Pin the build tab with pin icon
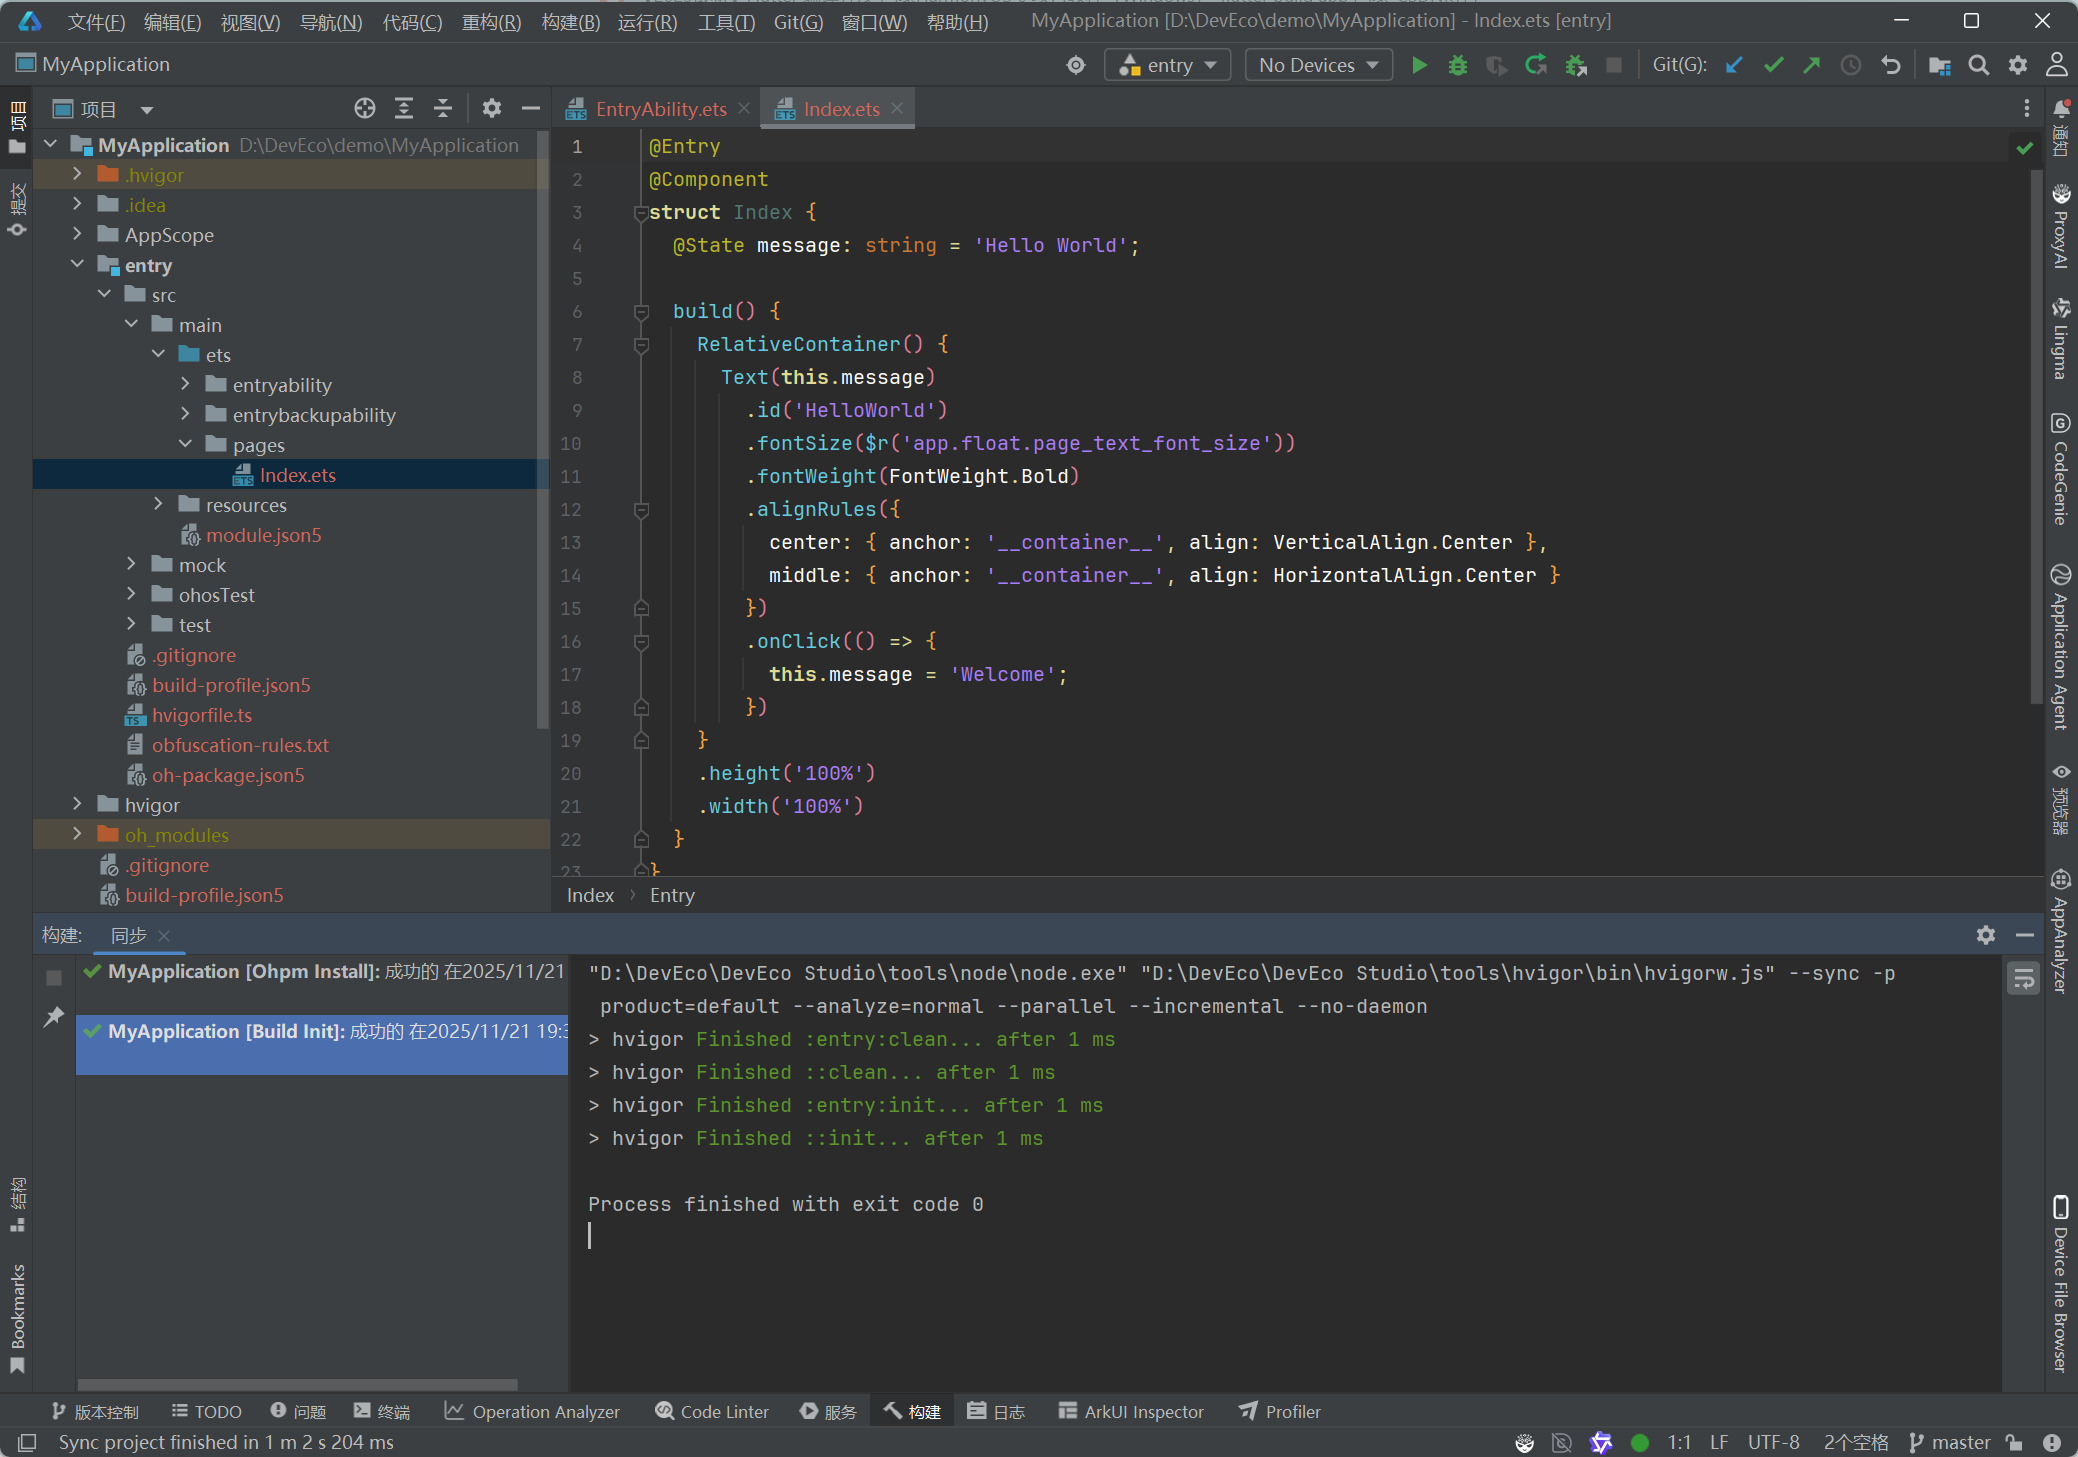 [54, 1017]
